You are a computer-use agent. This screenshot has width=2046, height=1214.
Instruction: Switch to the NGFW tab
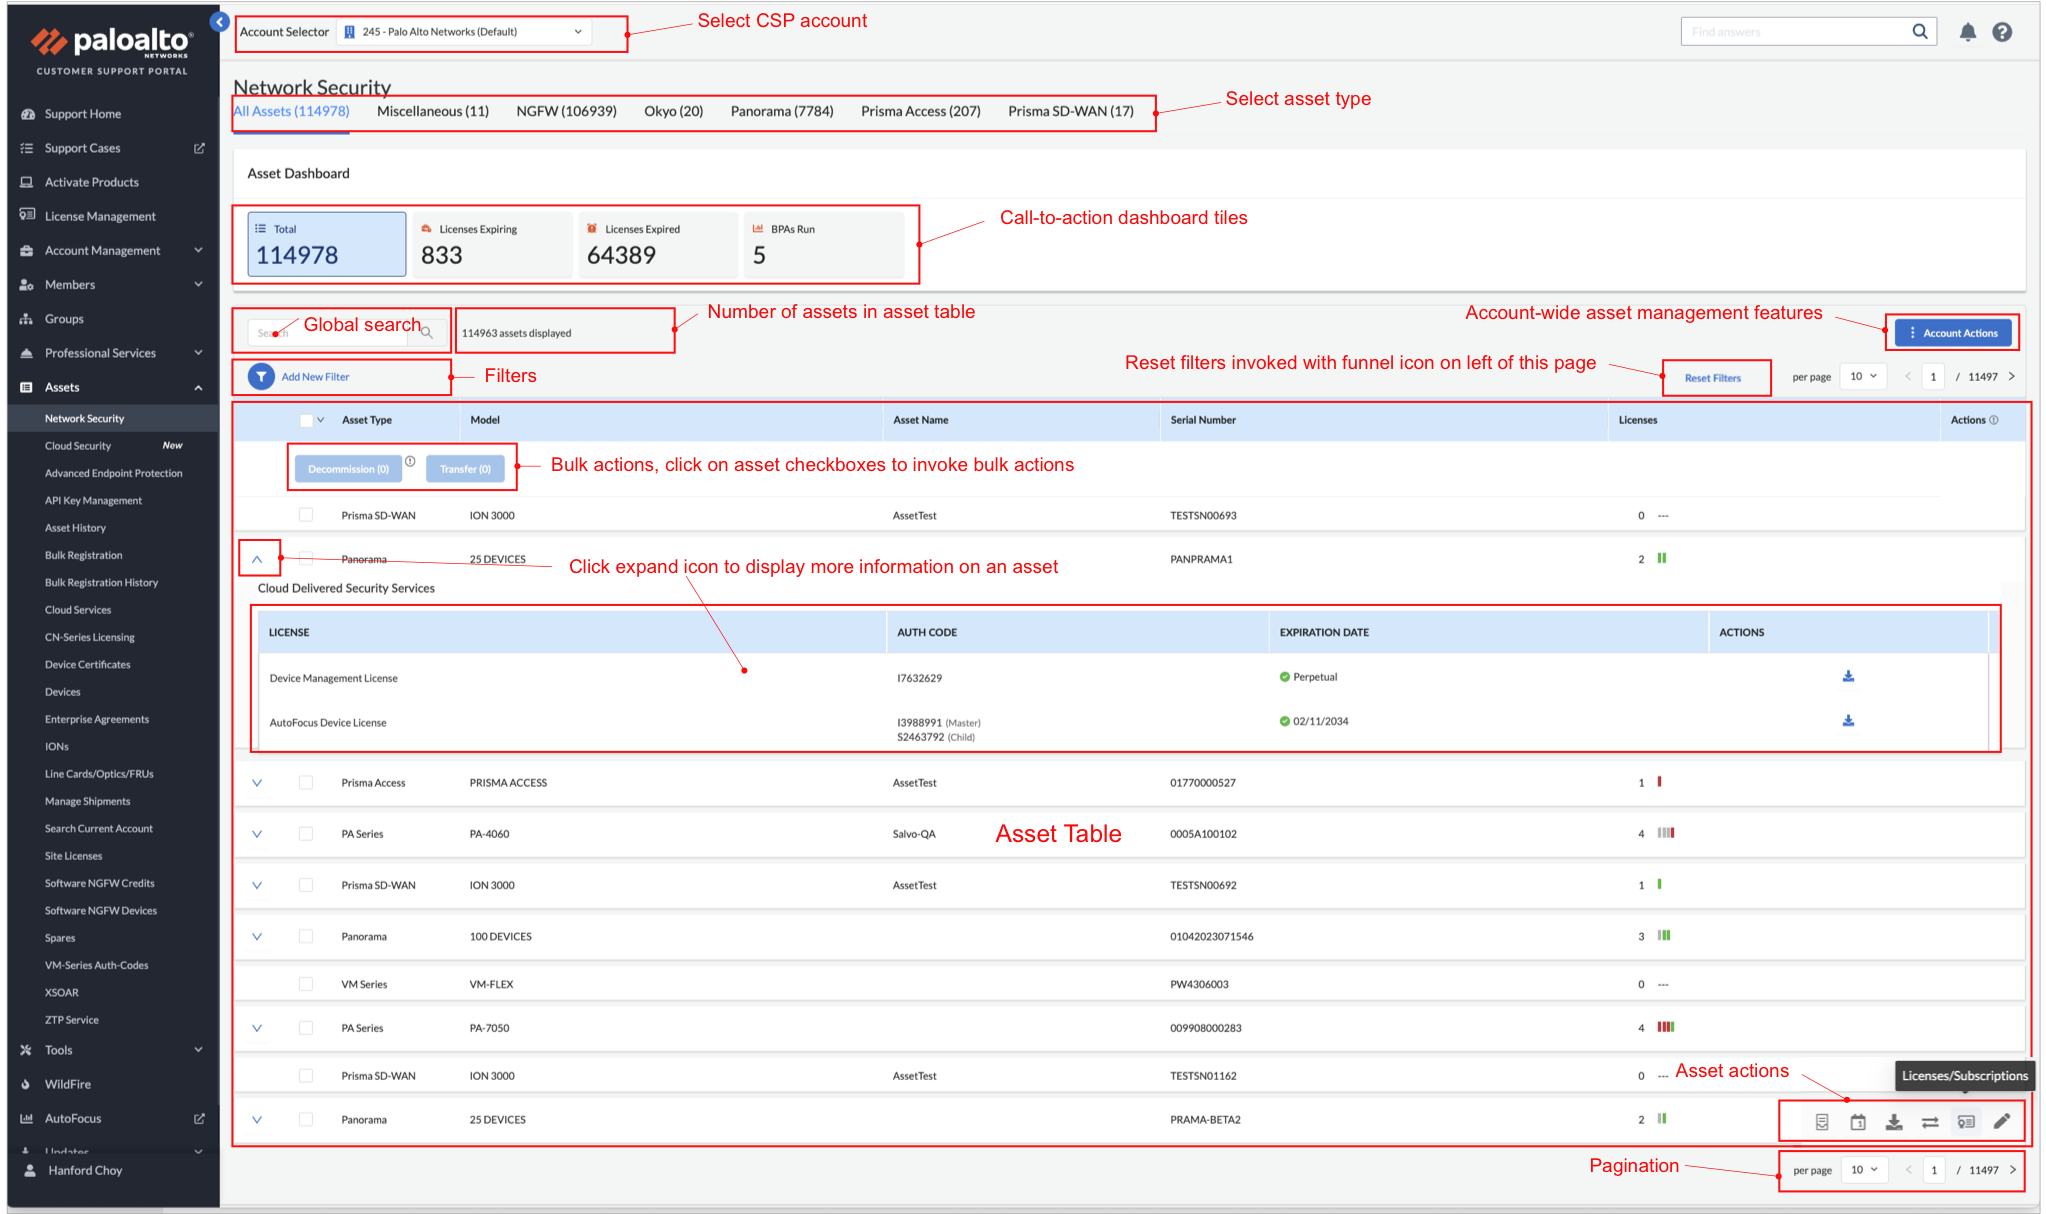pyautogui.click(x=566, y=111)
